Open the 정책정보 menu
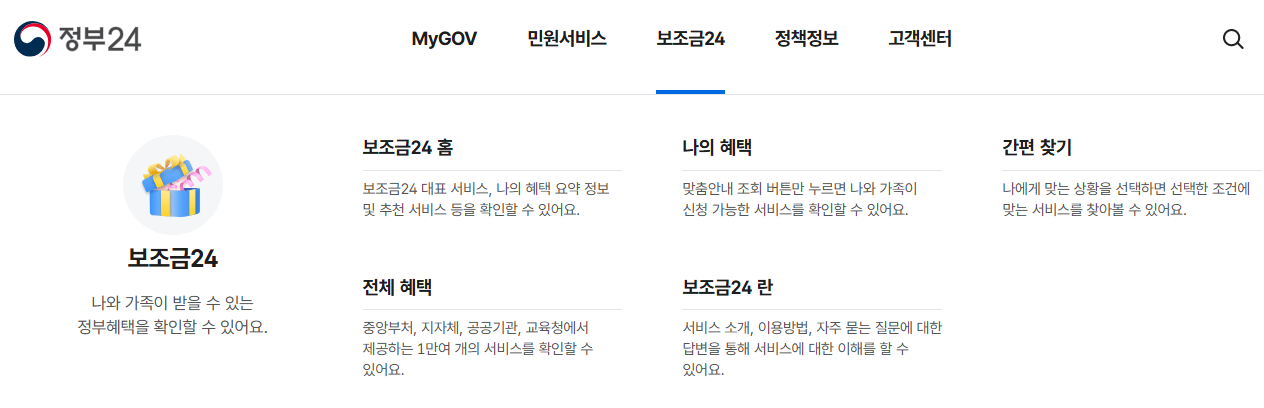The width and height of the screenshot is (1264, 408). 806,39
